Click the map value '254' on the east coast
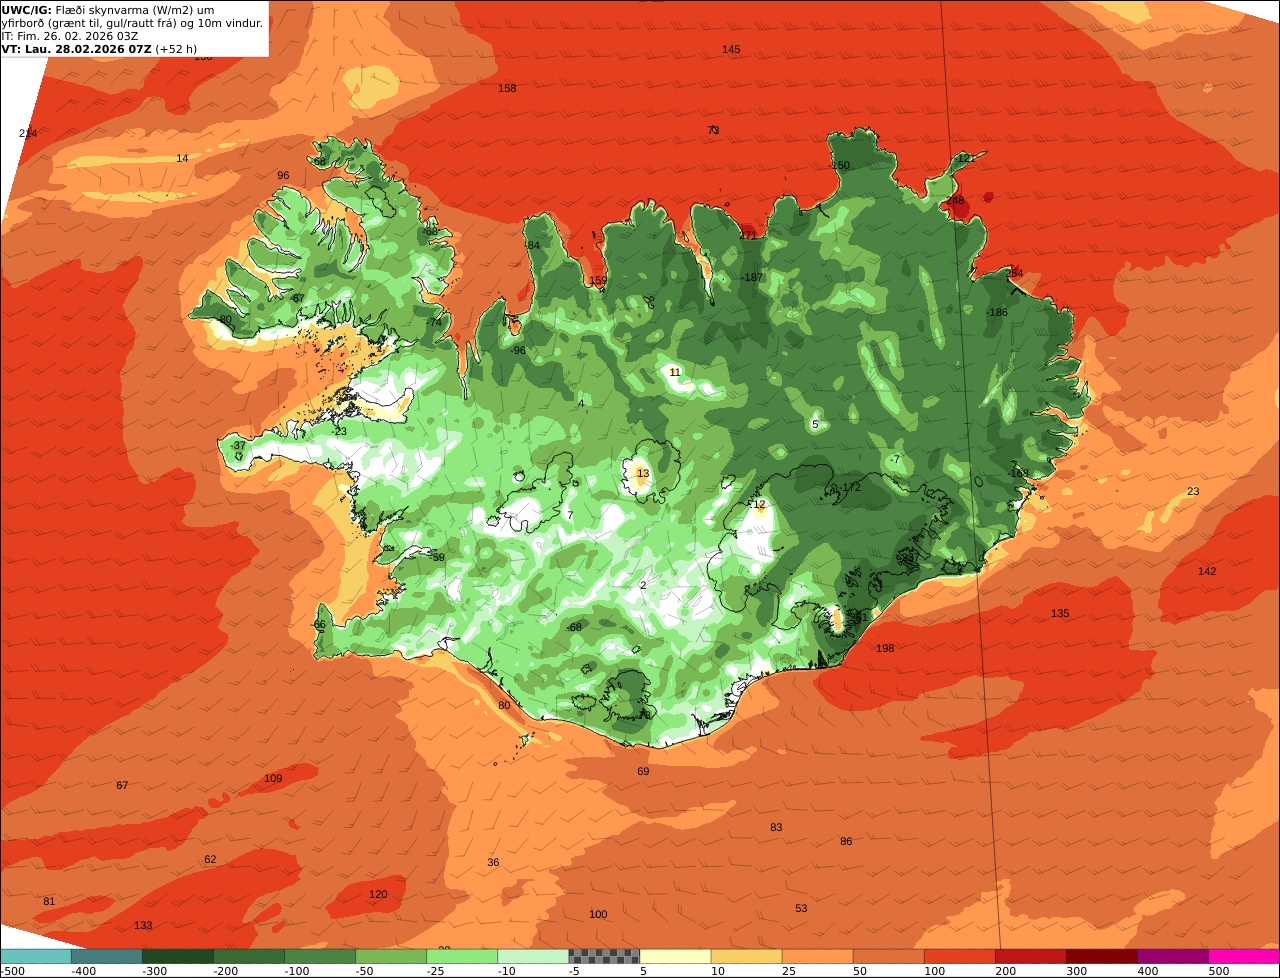This screenshot has width=1280, height=978. point(1014,273)
